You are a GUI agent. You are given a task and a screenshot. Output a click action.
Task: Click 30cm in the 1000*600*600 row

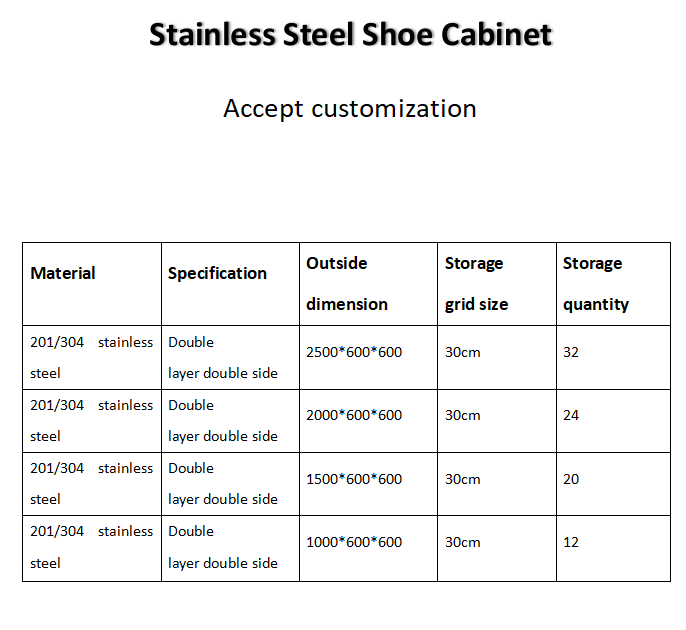pos(463,542)
